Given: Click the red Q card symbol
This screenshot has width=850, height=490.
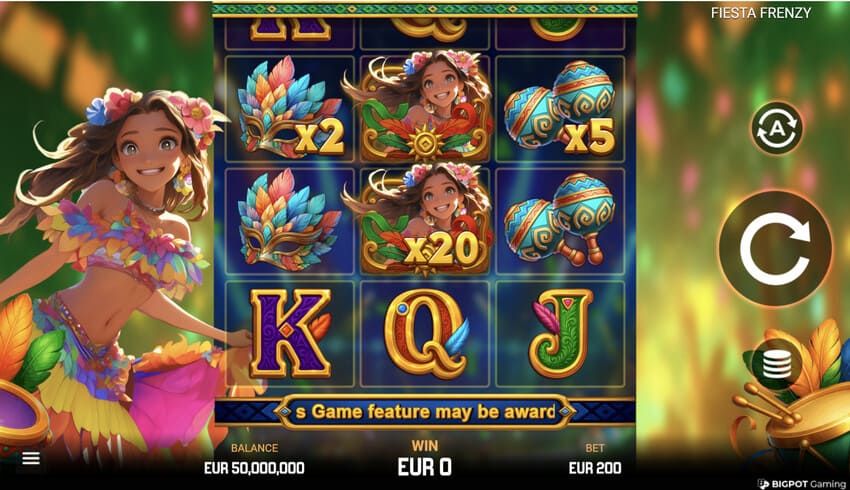Looking at the screenshot, I should click(426, 333).
